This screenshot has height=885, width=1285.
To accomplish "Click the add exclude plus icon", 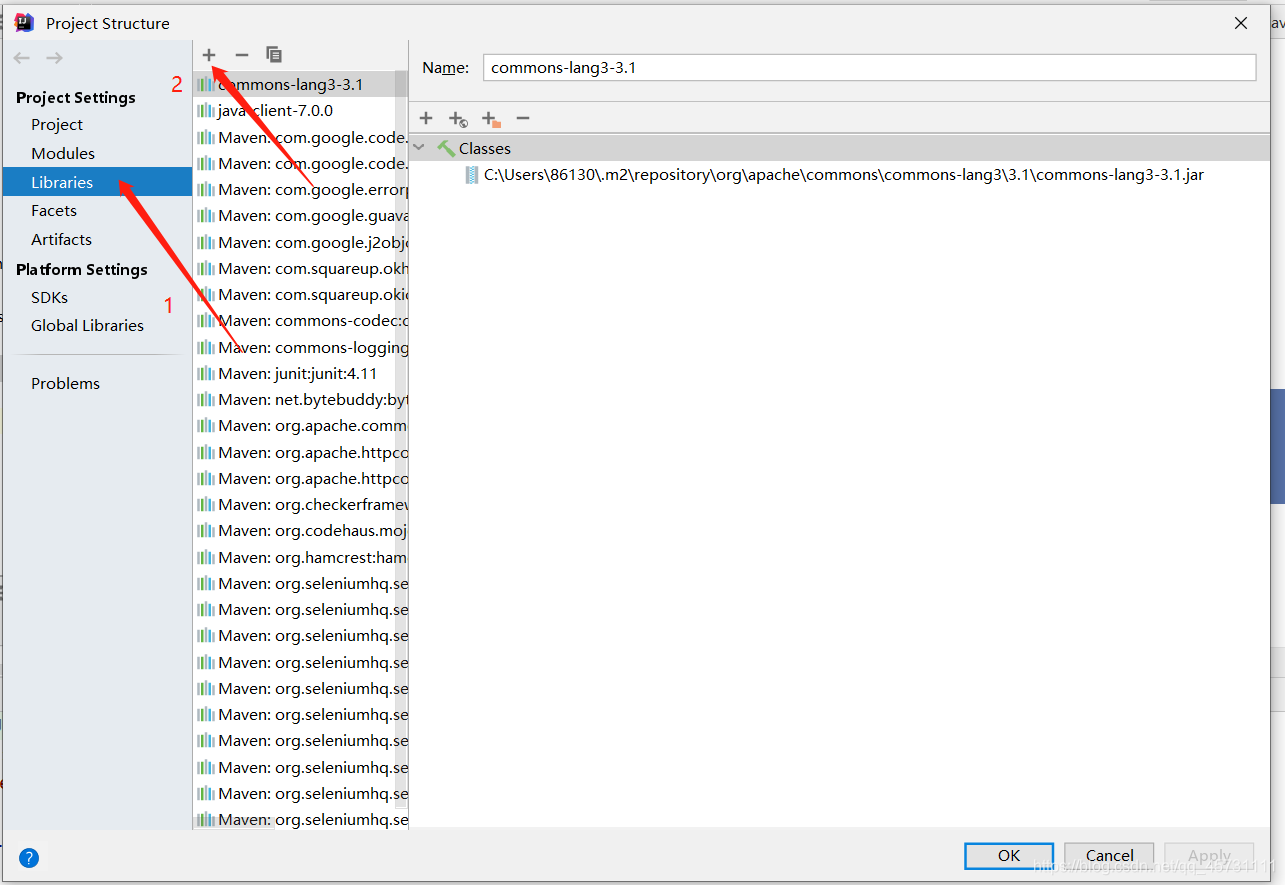I will (490, 119).
